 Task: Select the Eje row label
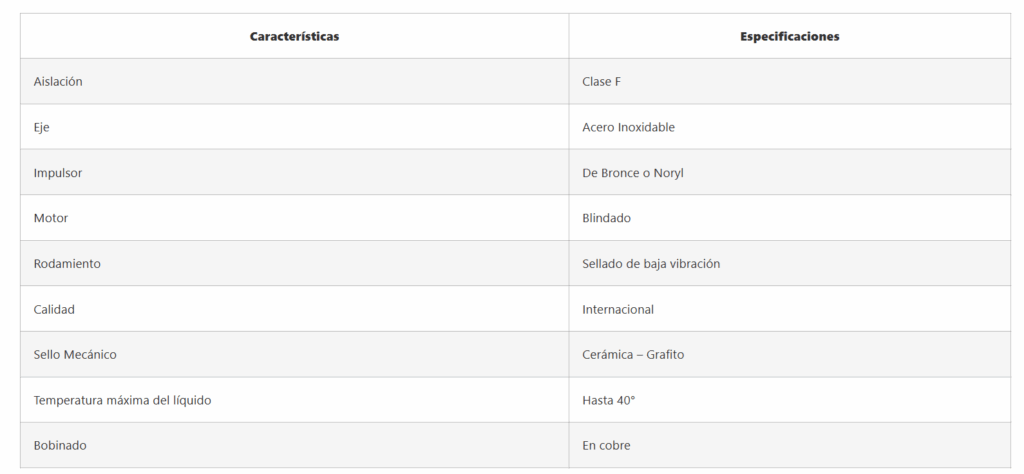[x=43, y=127]
